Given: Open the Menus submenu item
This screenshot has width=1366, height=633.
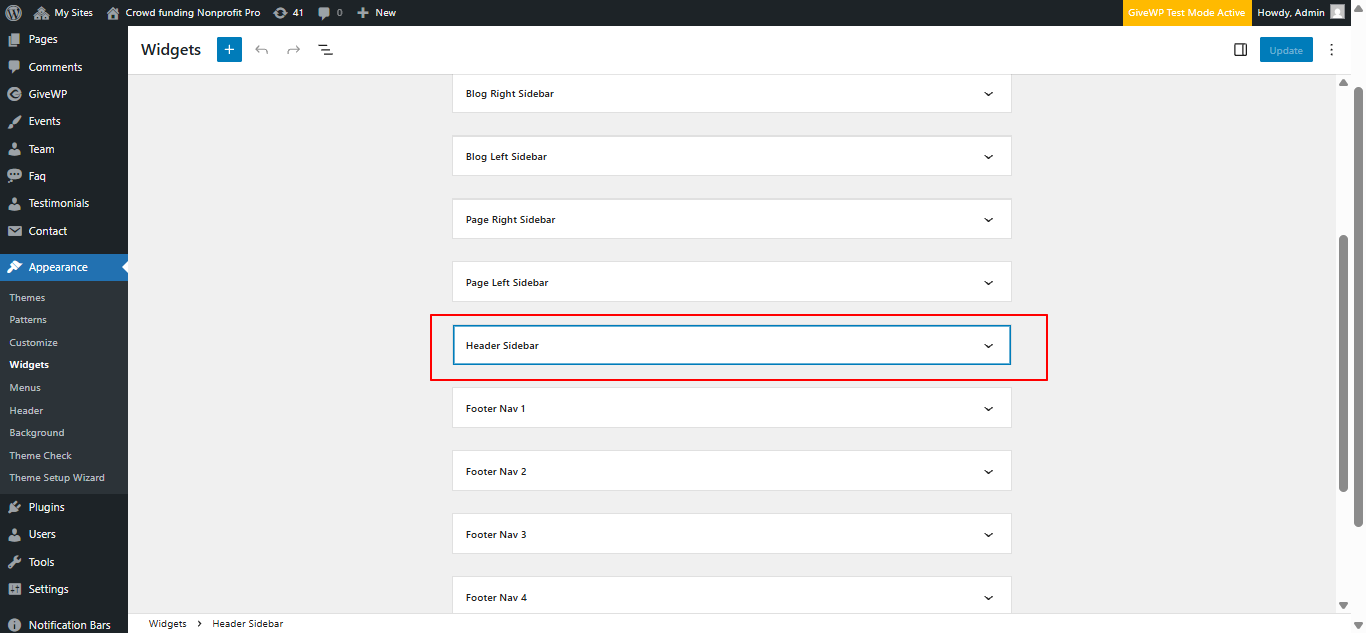Looking at the screenshot, I should [x=25, y=388].
